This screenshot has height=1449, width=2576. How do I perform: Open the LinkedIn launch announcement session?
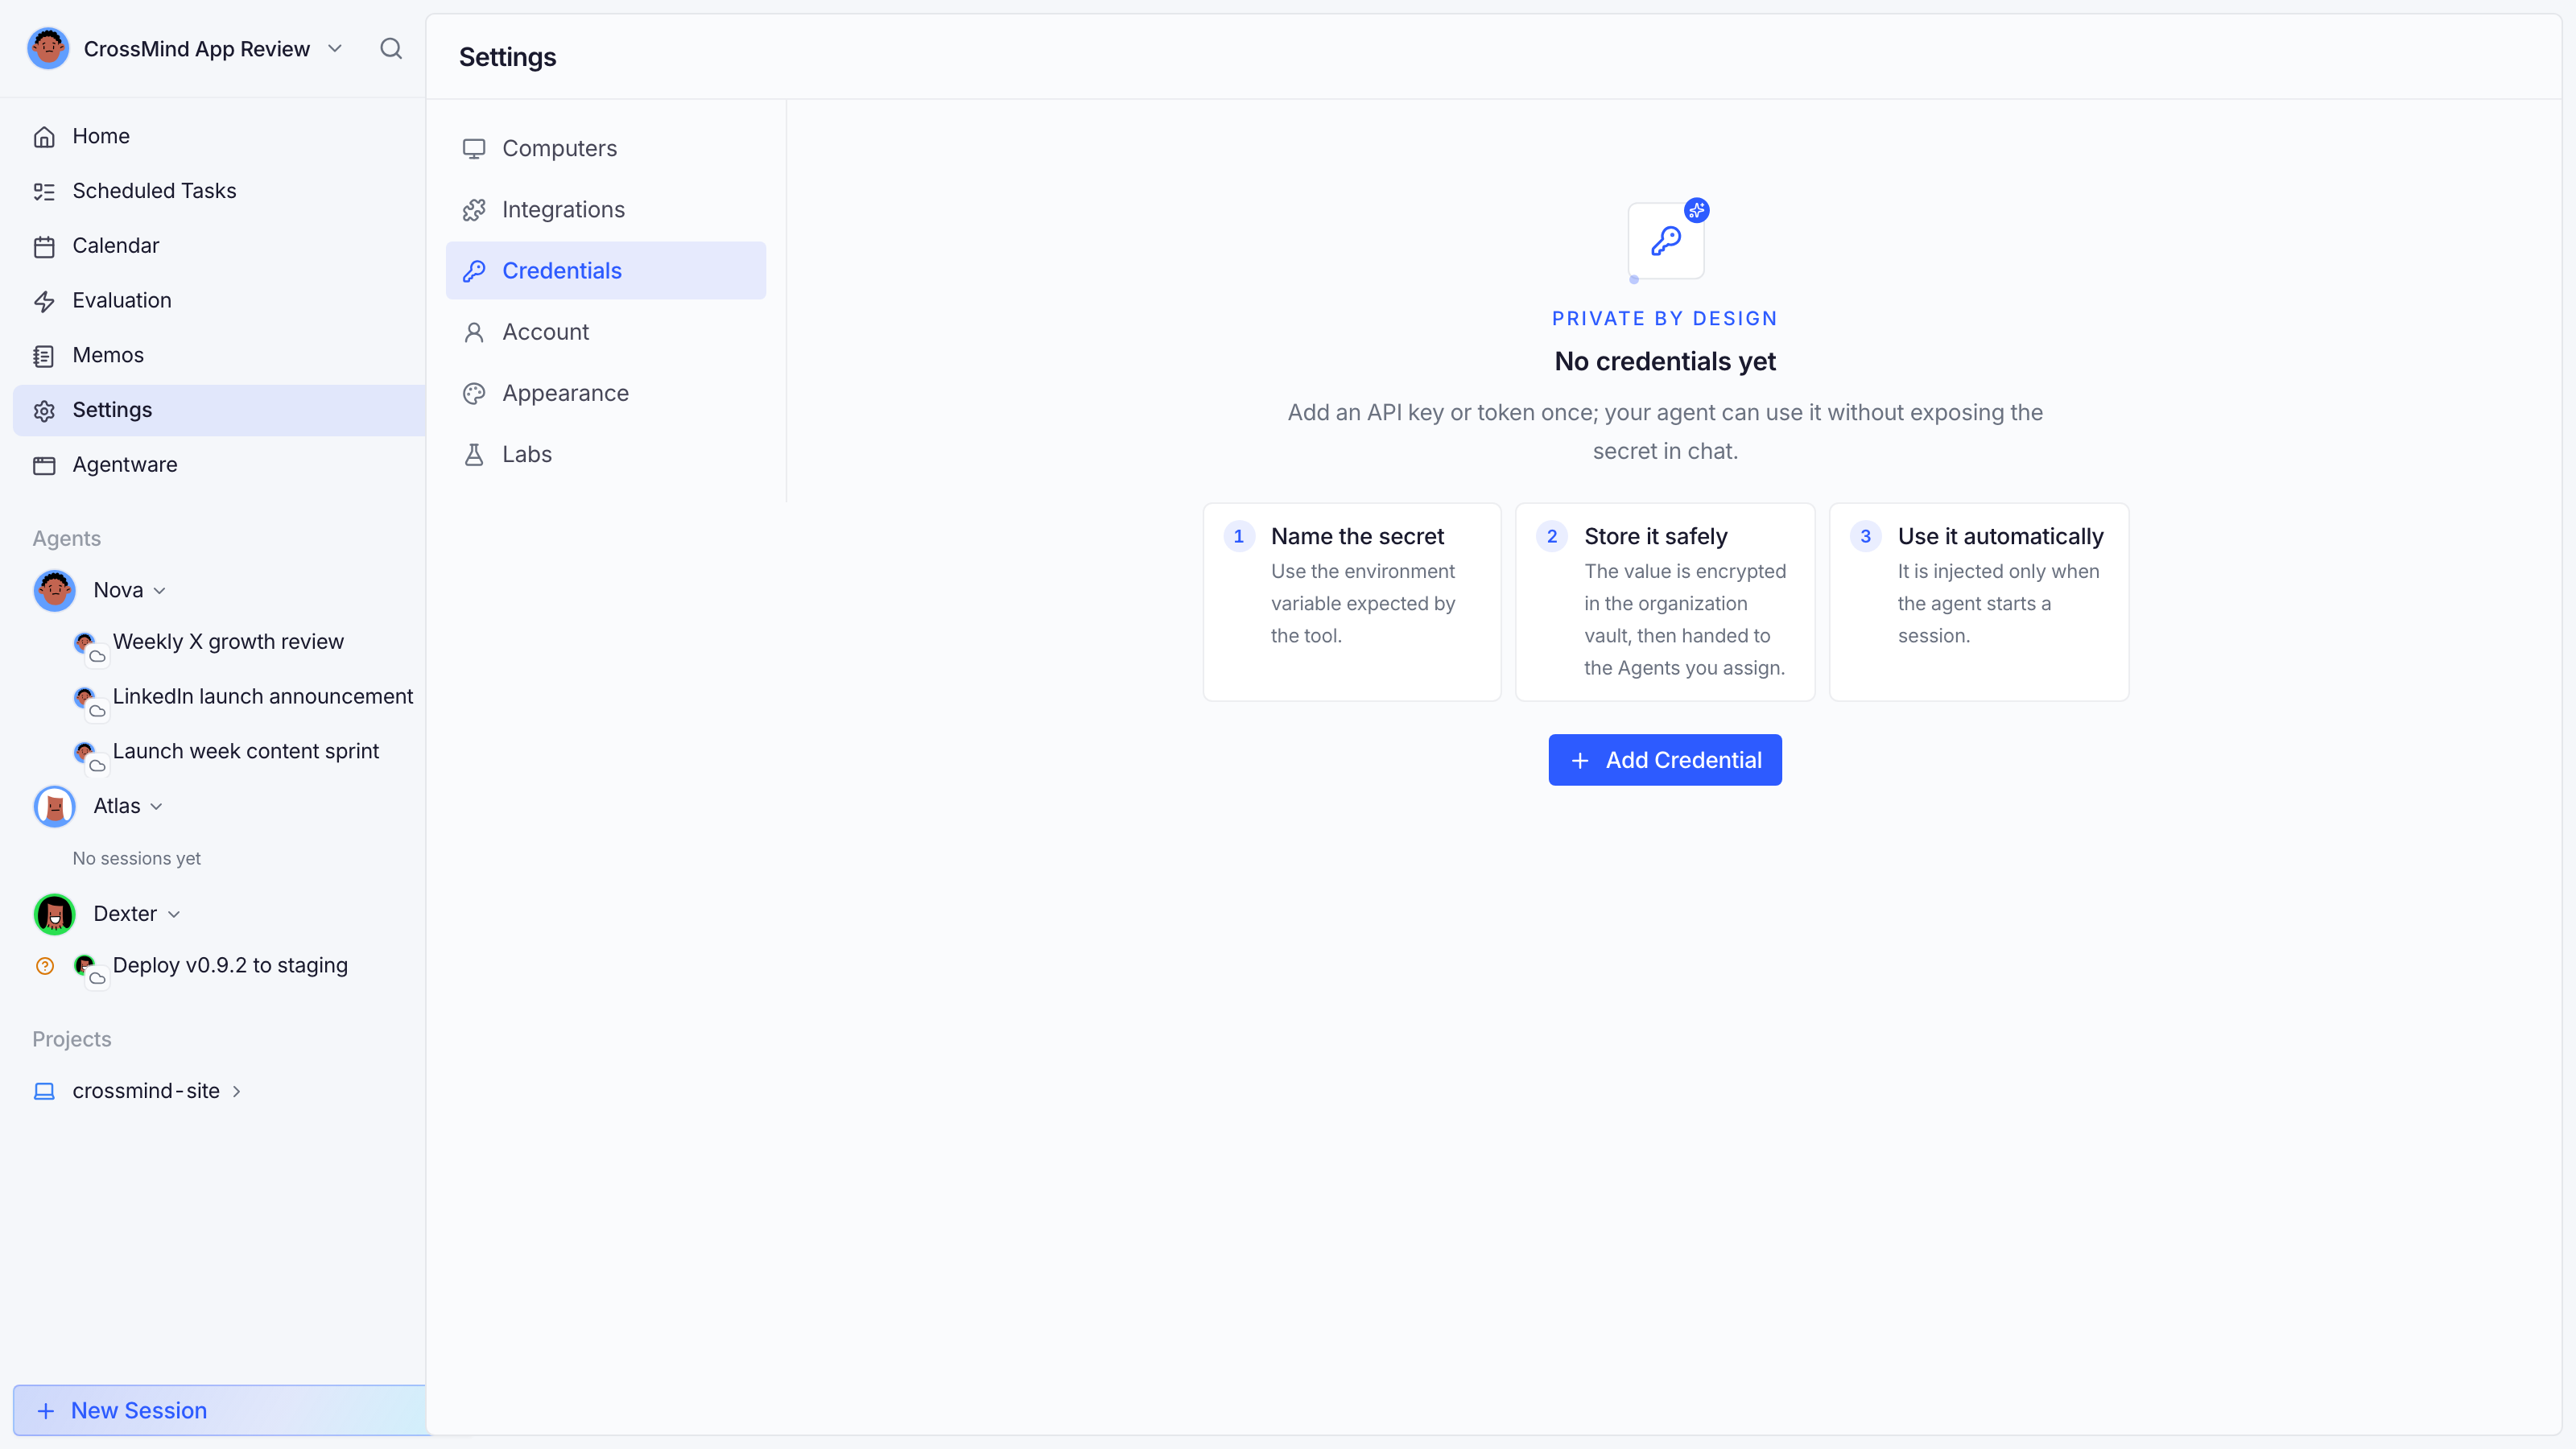[x=262, y=697]
